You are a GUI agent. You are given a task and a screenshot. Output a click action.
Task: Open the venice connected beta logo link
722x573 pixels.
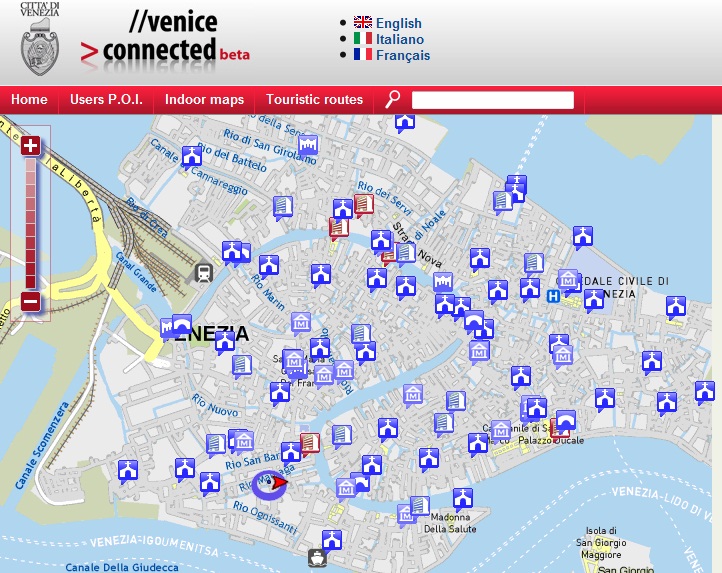(165, 40)
